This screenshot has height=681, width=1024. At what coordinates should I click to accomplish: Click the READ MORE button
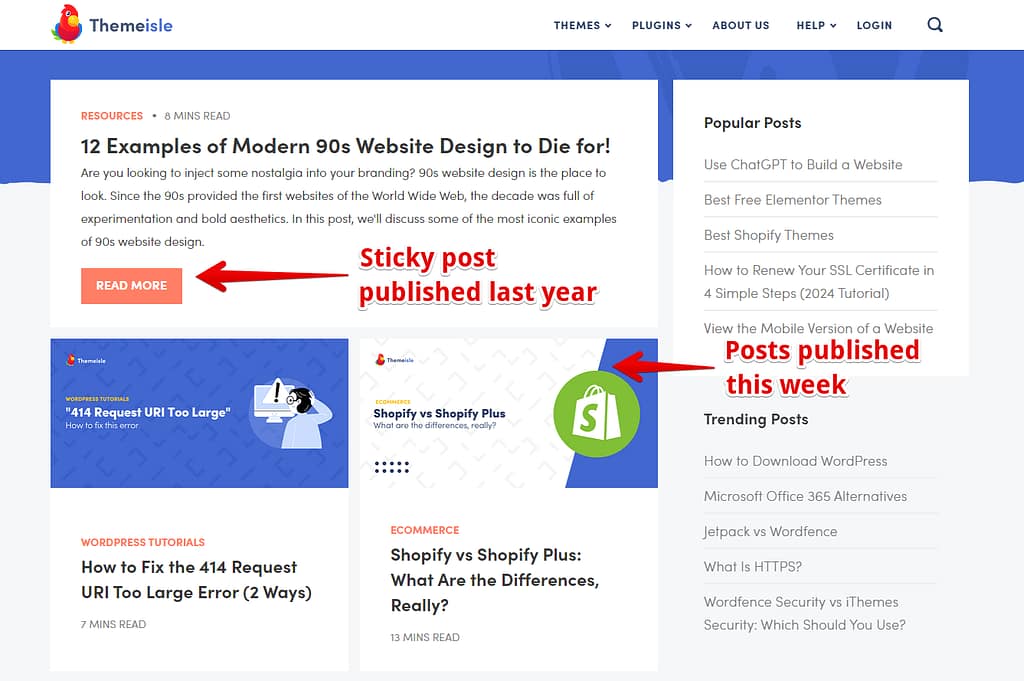(x=131, y=285)
